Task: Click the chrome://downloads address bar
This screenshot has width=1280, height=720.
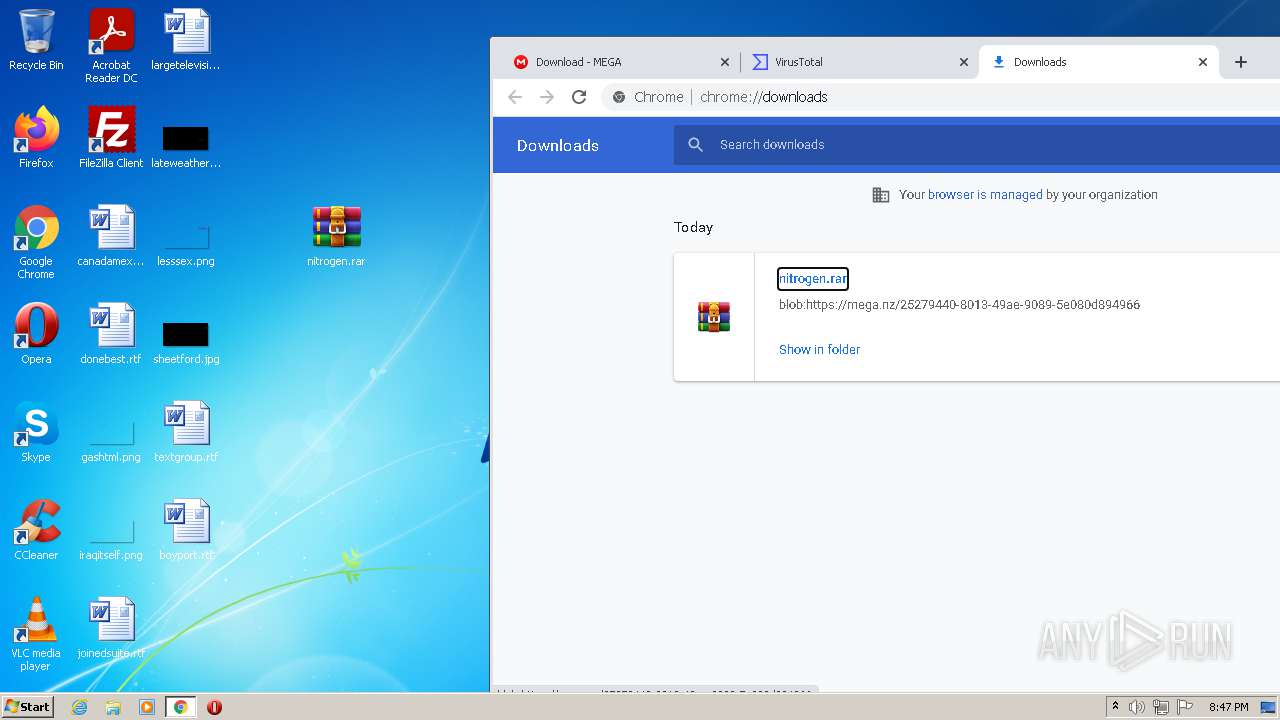Action: 940,97
